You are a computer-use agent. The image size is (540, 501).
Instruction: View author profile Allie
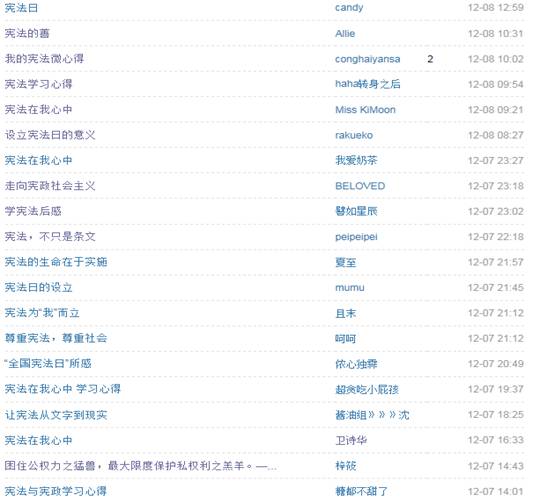(x=345, y=33)
